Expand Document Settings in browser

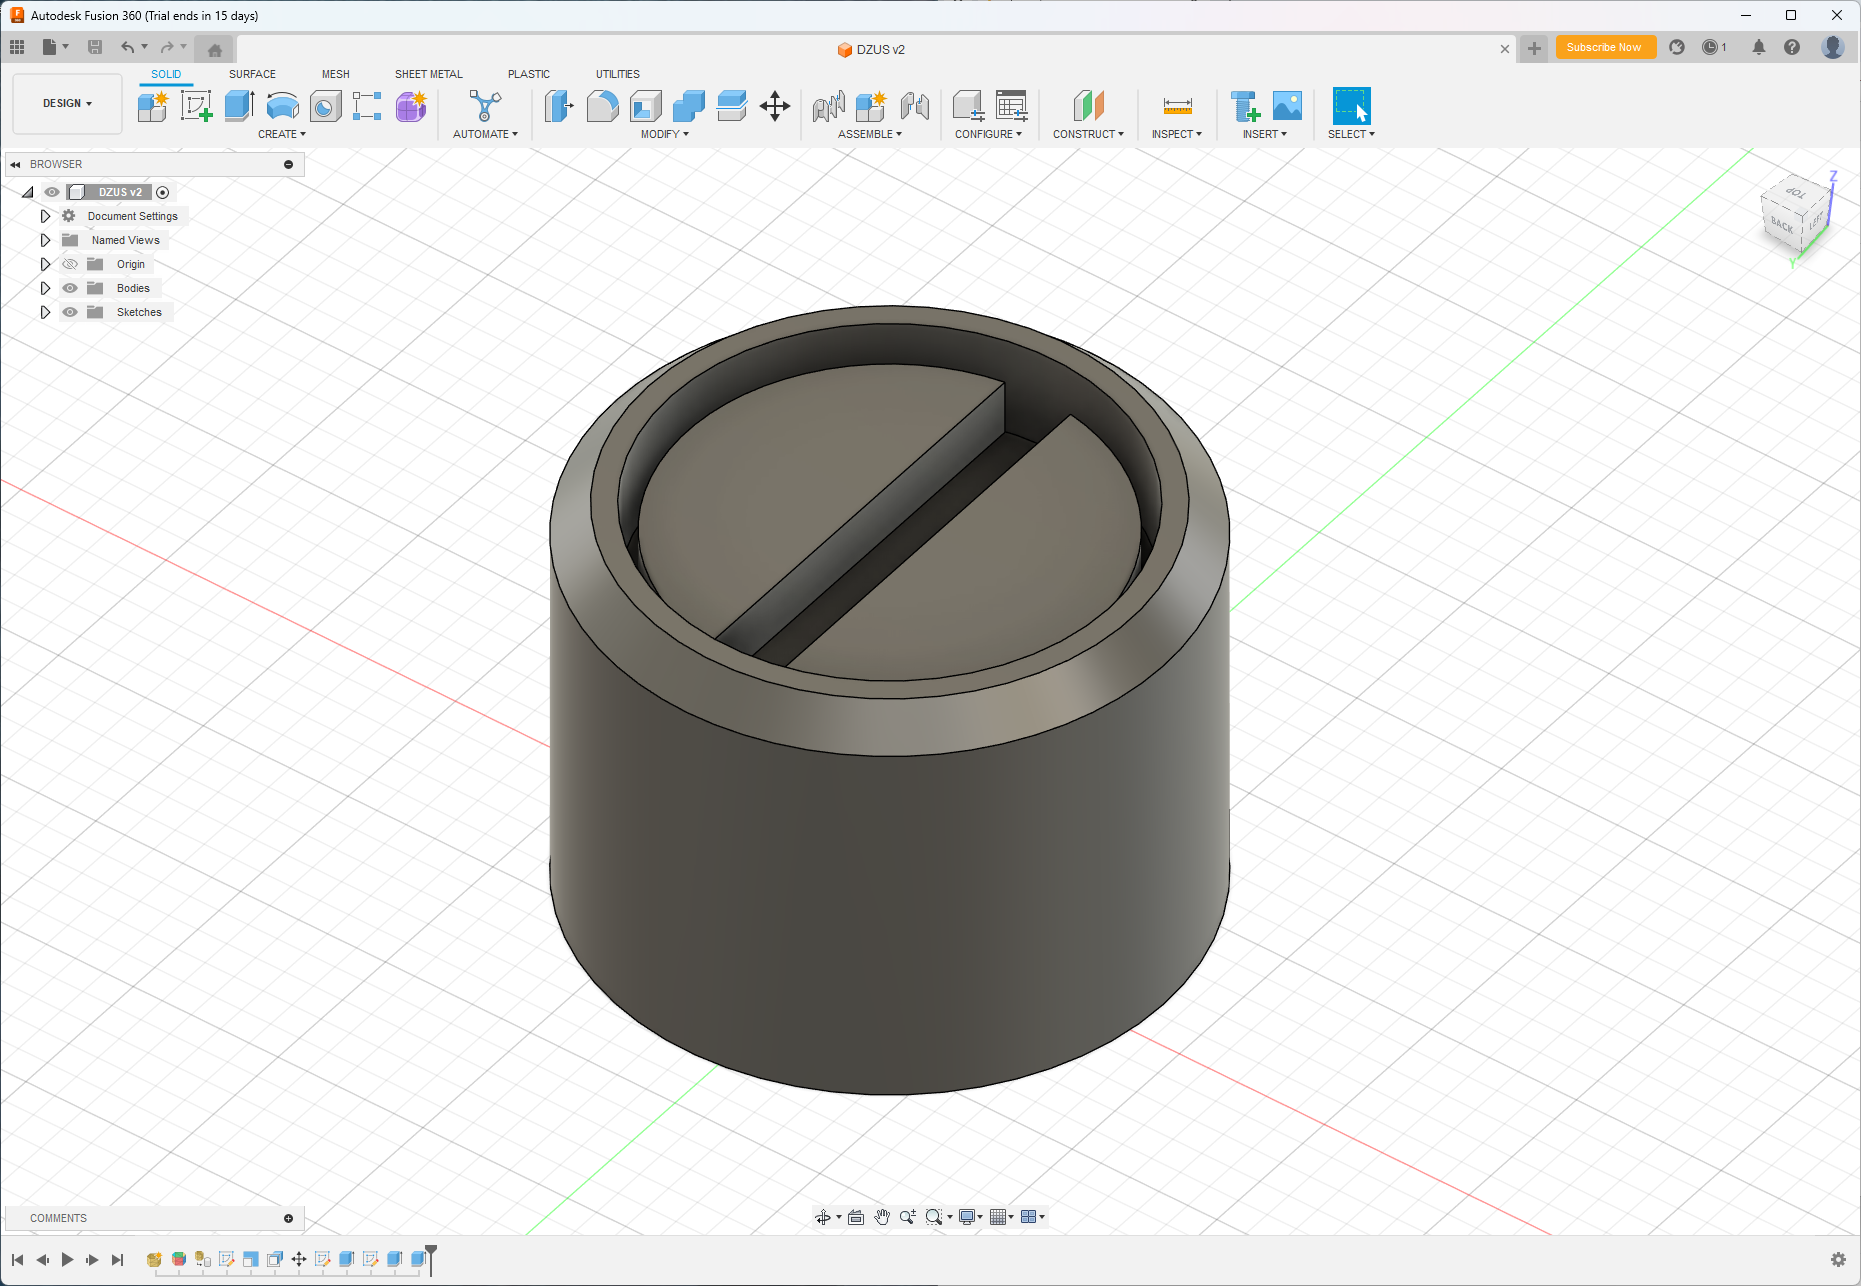point(45,216)
